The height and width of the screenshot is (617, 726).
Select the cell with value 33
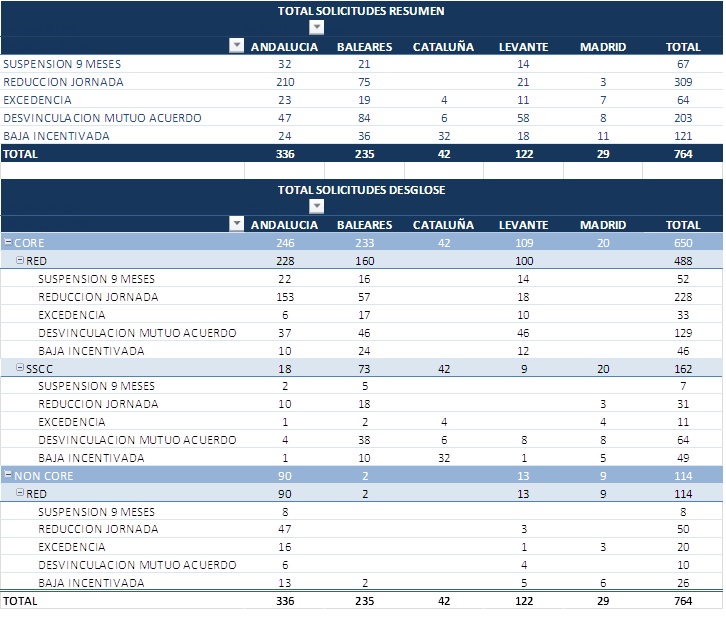[683, 315]
